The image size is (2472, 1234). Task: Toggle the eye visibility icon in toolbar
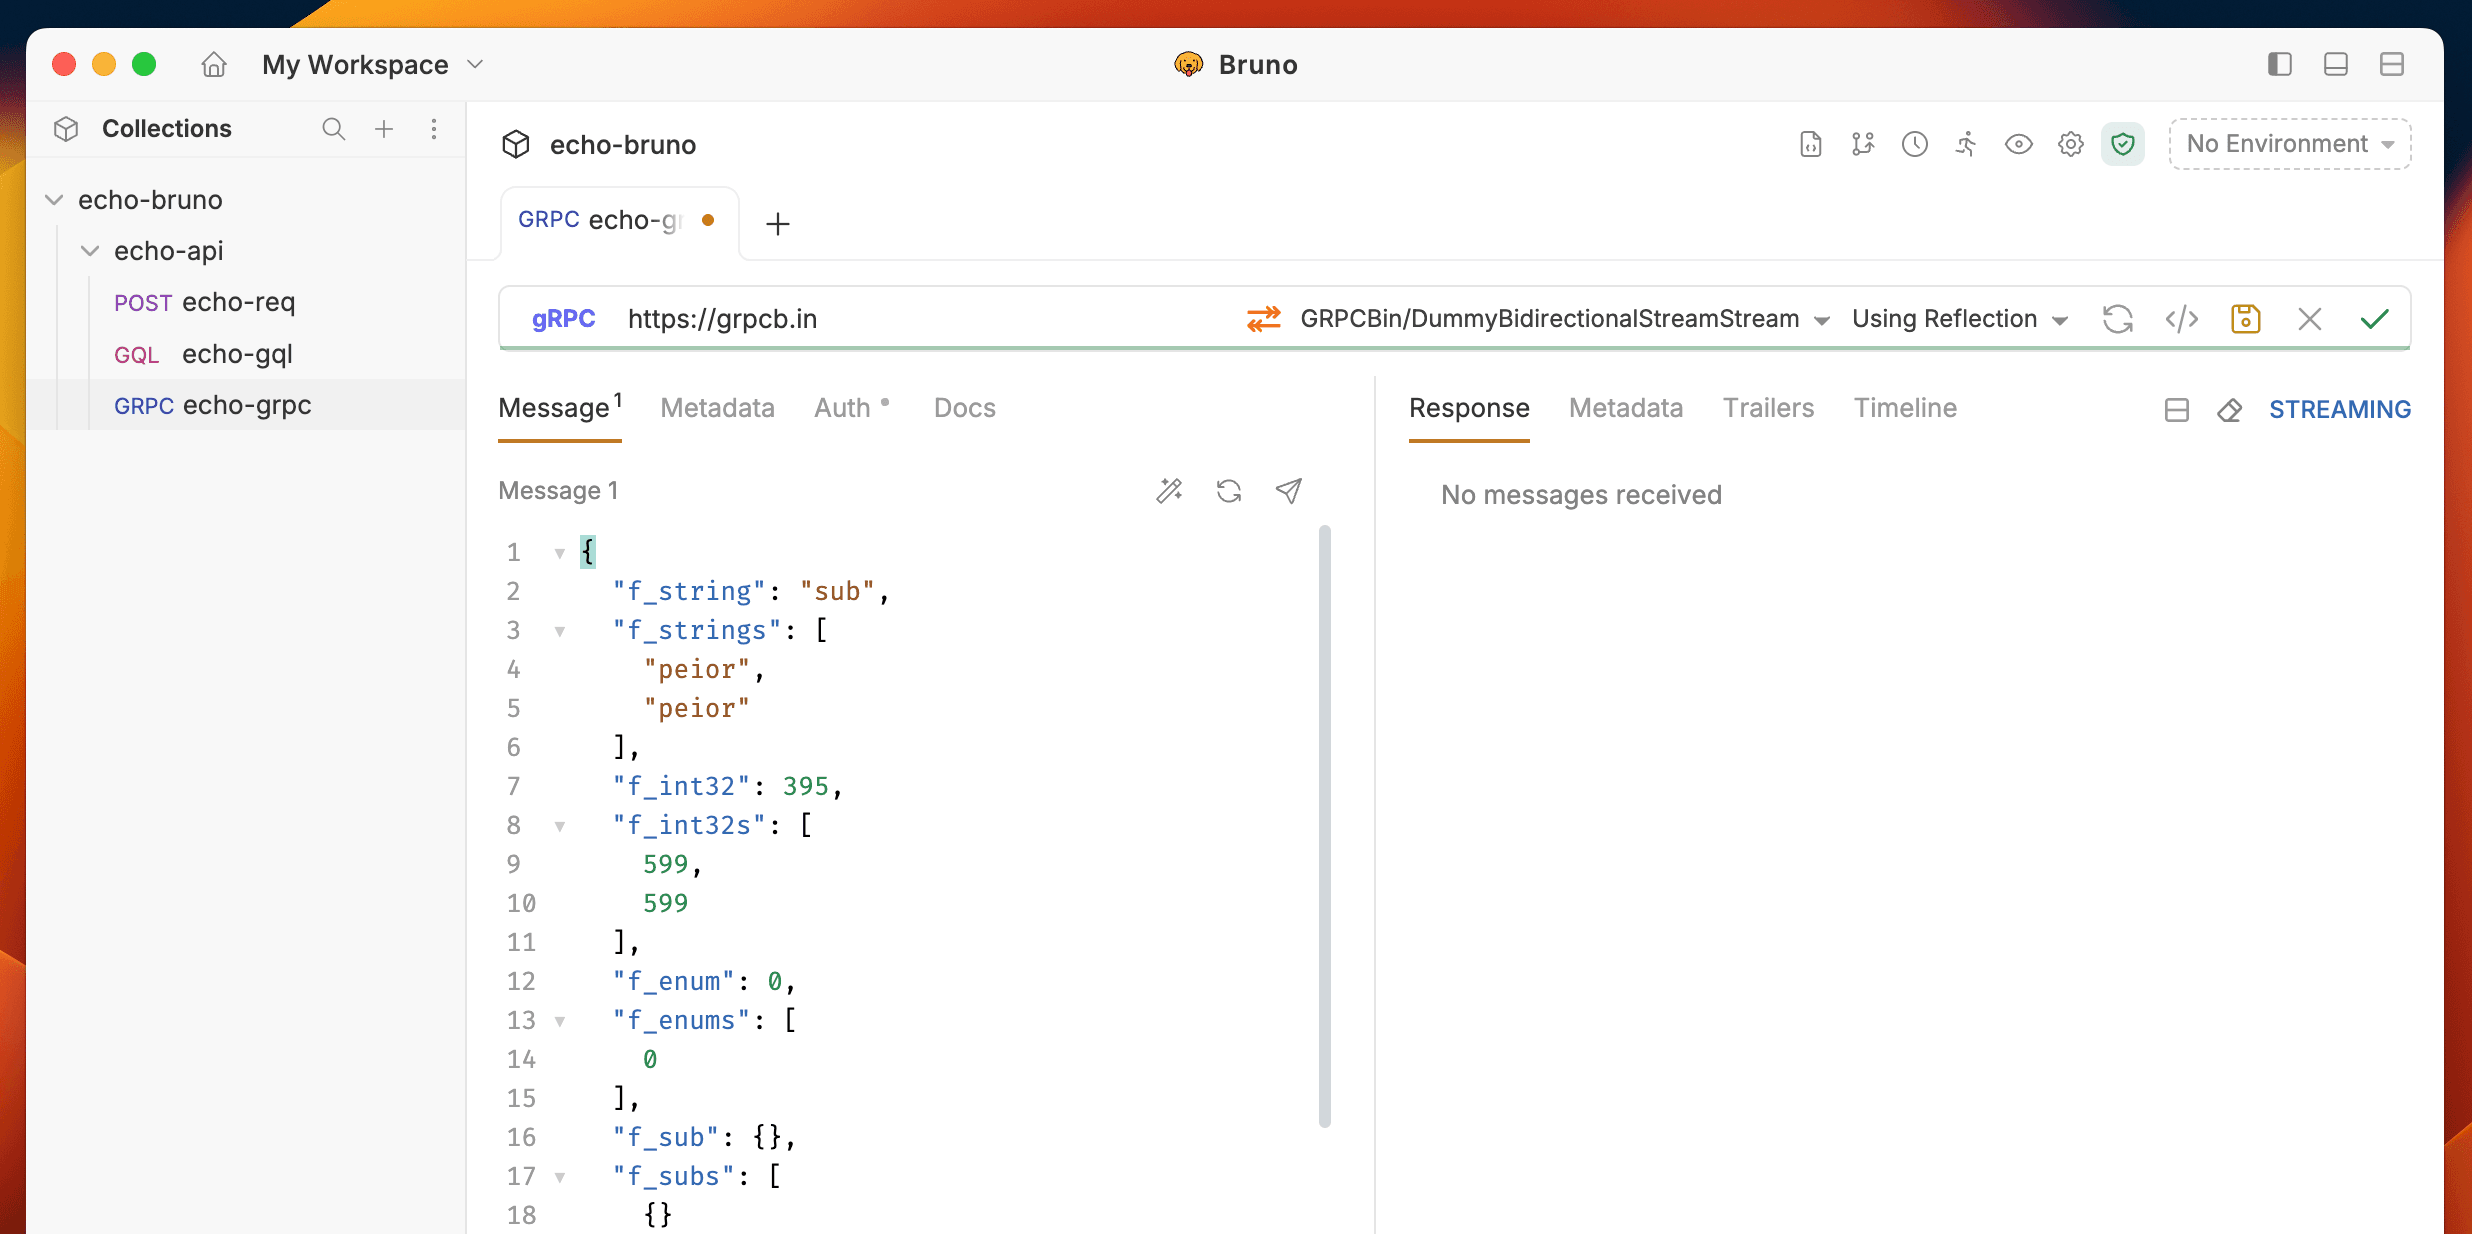click(2018, 144)
